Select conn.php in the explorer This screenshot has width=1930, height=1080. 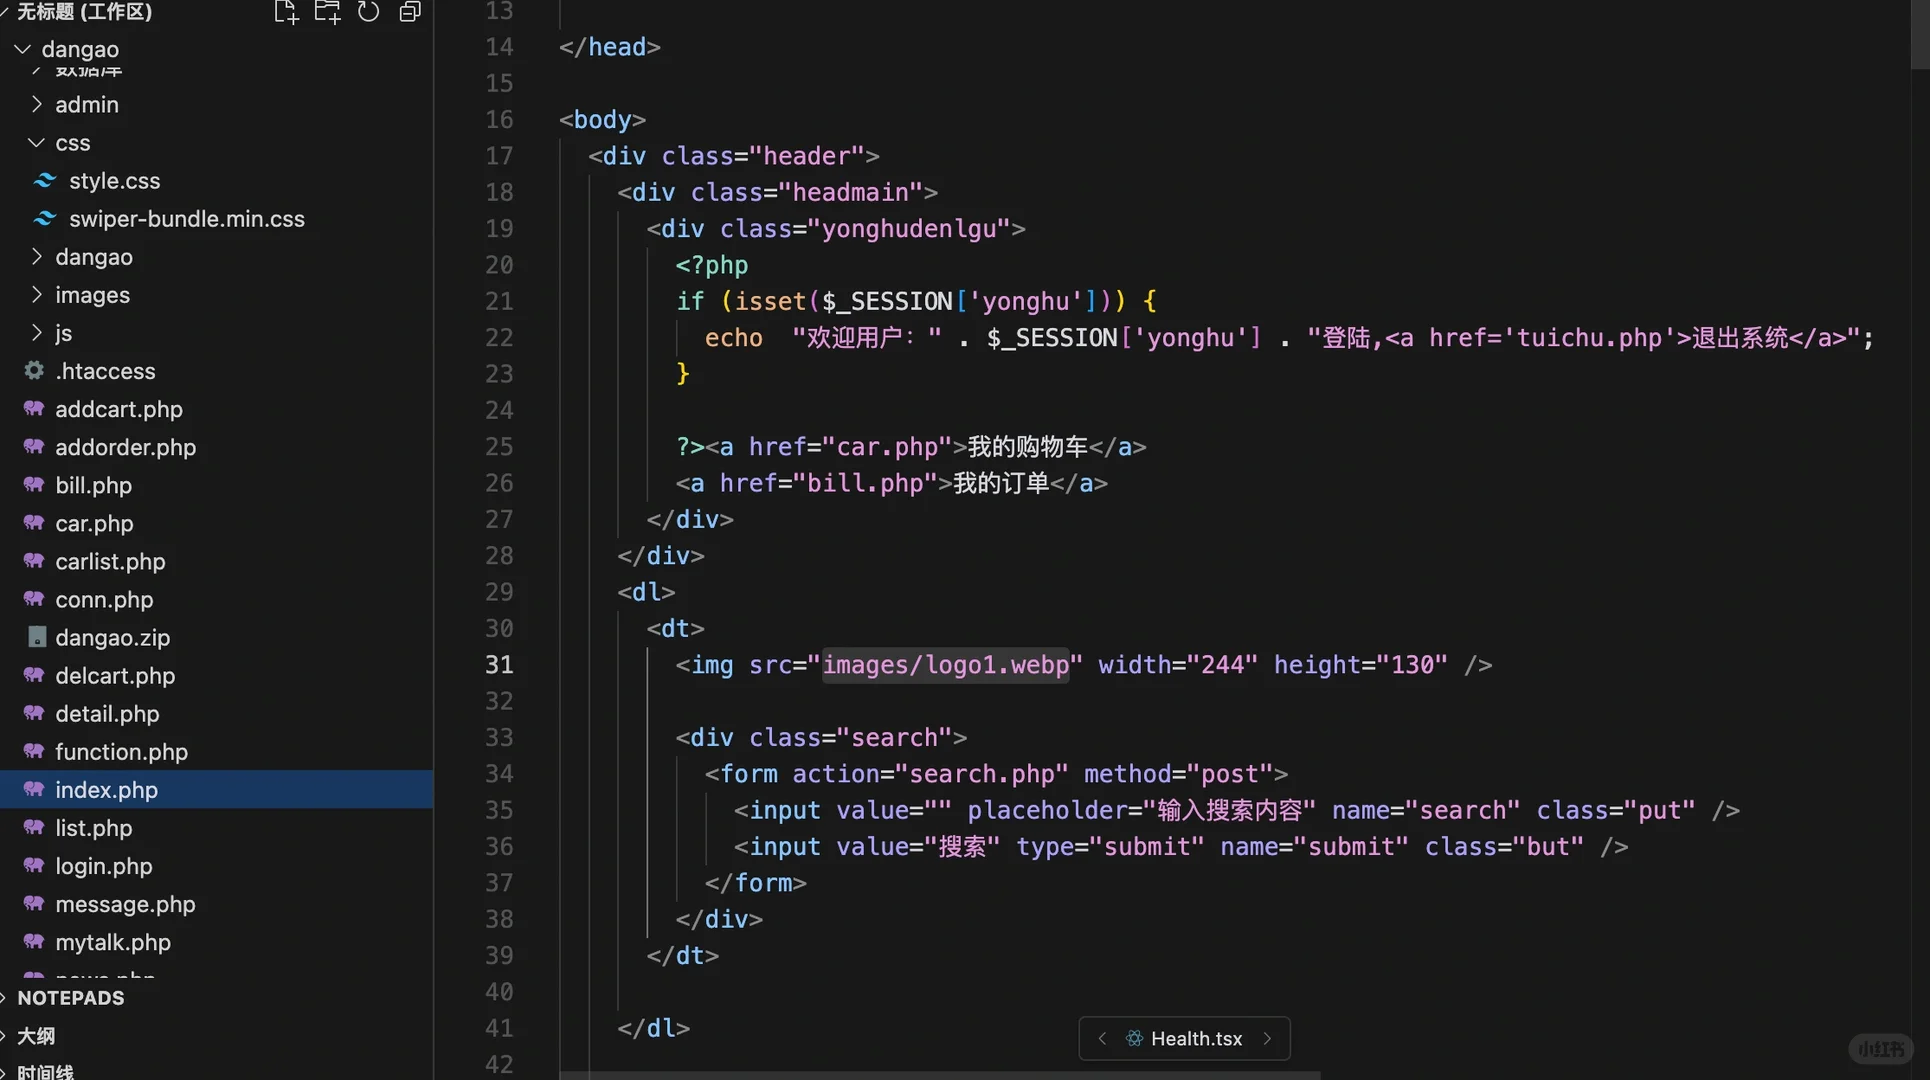coord(104,600)
